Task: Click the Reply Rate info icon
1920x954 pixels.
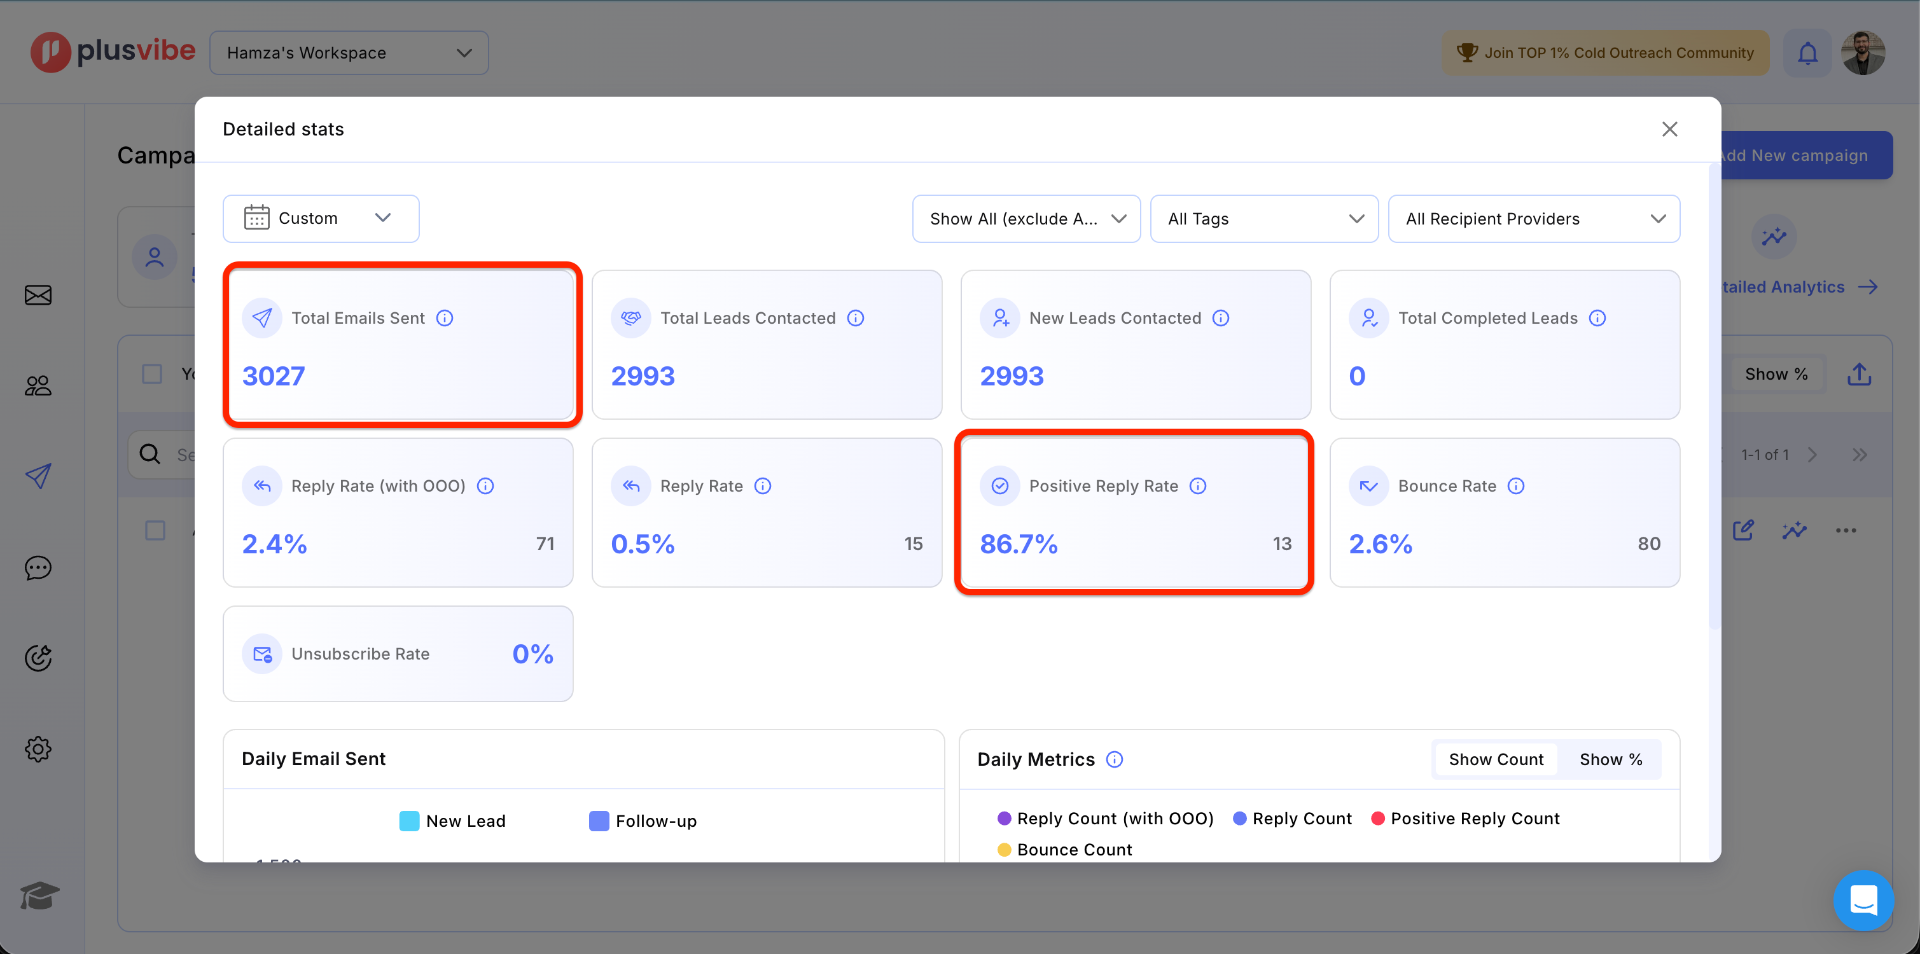Action: click(x=763, y=486)
